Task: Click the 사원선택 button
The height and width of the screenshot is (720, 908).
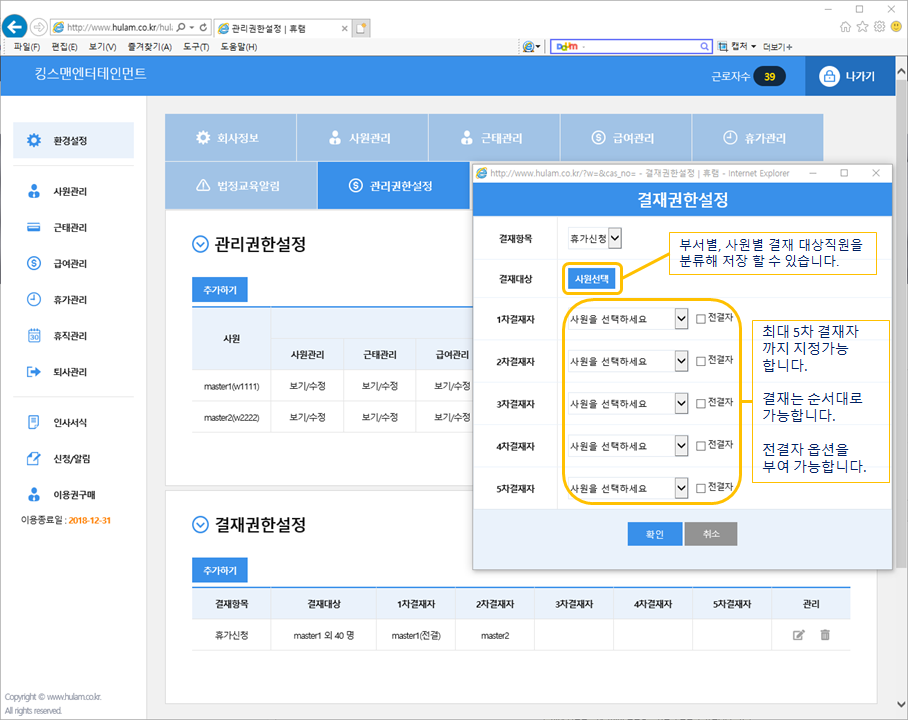Action: 594,279
